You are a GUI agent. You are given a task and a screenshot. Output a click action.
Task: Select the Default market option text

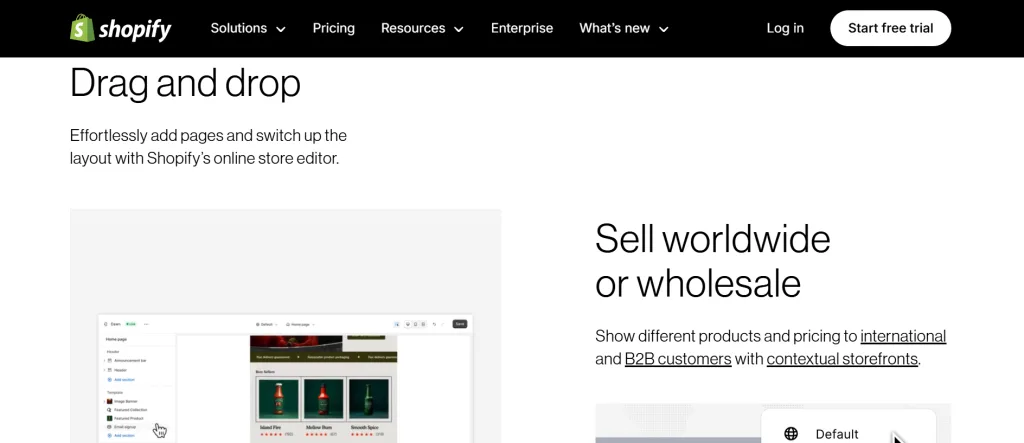pos(837,434)
